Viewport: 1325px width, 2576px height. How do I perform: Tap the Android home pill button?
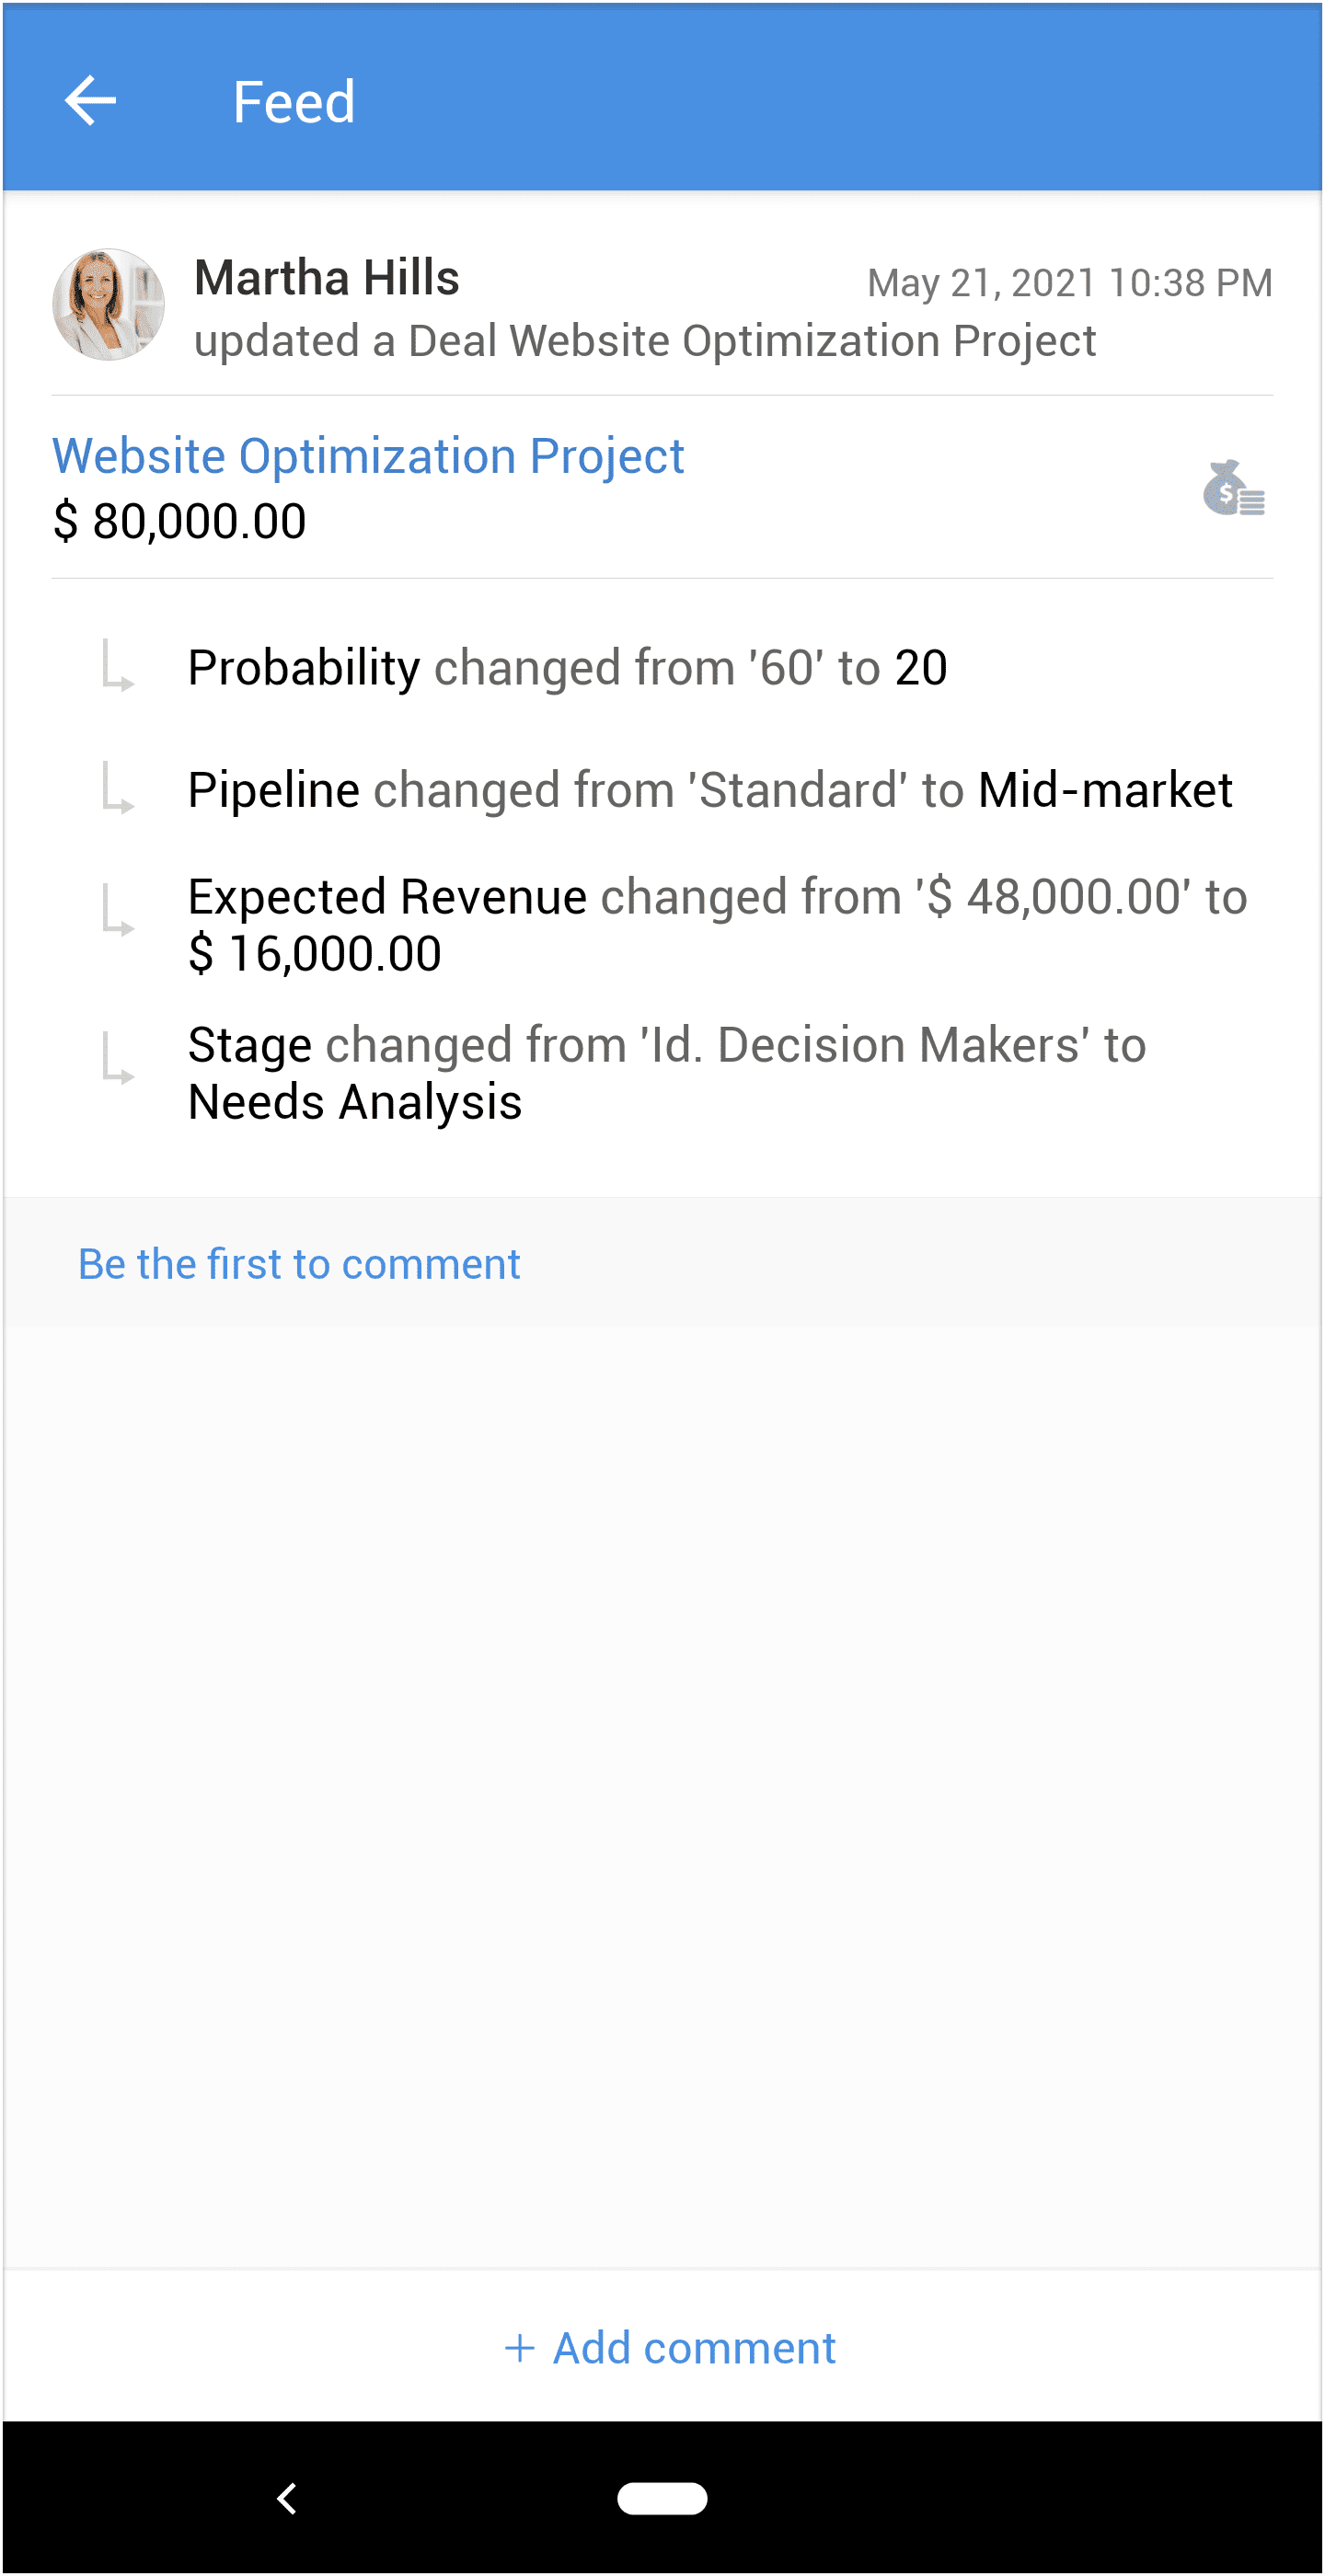[662, 2498]
